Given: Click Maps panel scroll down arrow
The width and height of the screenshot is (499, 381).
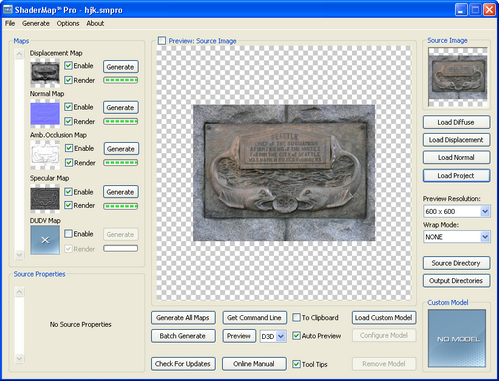Looking at the screenshot, I should point(19,255).
